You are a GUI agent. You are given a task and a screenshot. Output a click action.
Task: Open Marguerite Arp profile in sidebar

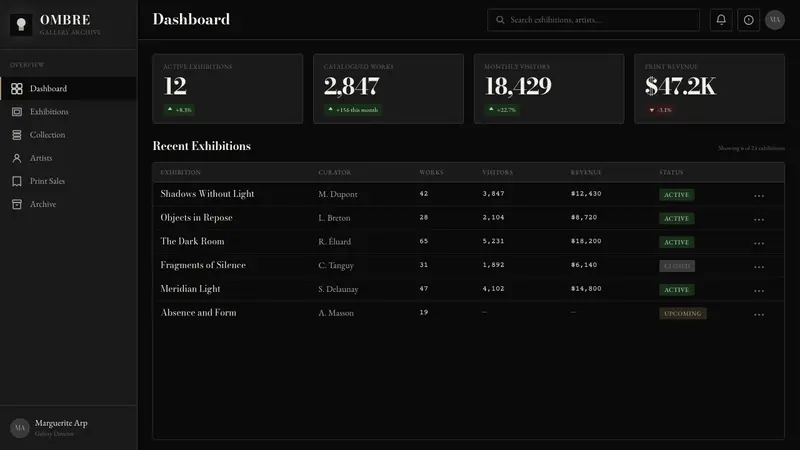(x=68, y=428)
